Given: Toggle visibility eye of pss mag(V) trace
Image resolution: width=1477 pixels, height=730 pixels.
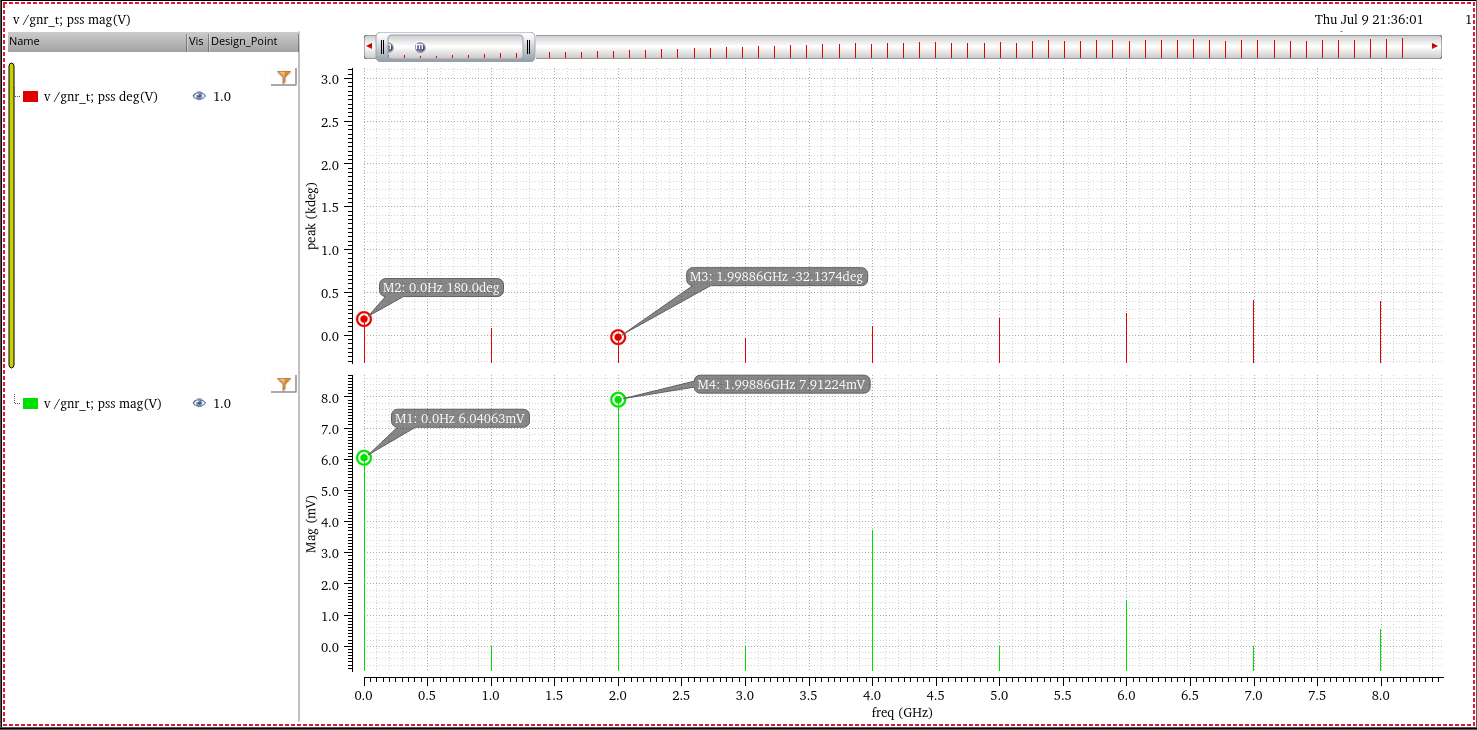Looking at the screenshot, I should [x=199, y=403].
